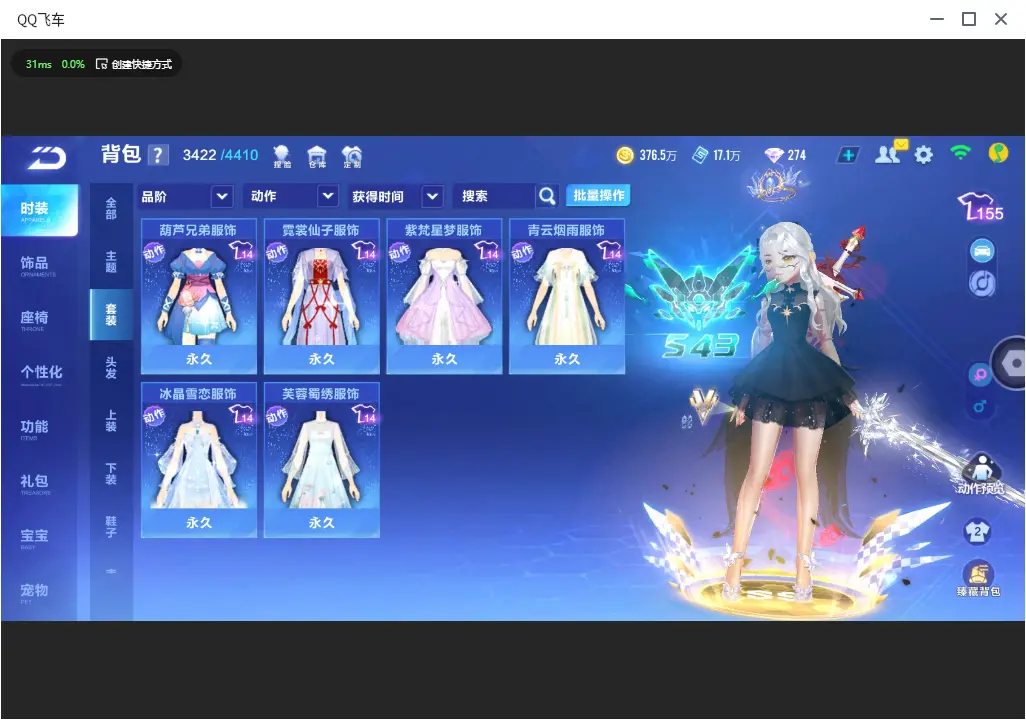
Task: Select the 下装 bottoms subcategory
Action: pos(111,474)
